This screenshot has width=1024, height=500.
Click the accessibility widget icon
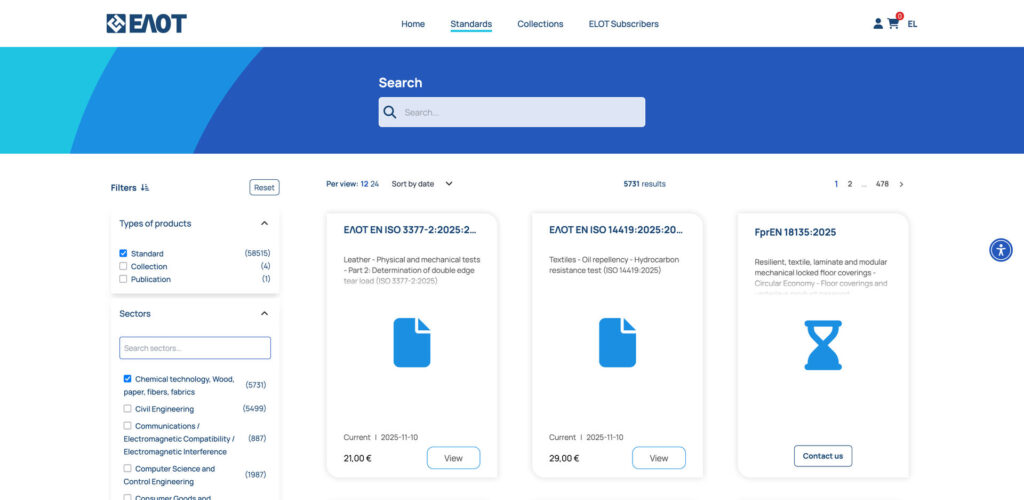1000,250
